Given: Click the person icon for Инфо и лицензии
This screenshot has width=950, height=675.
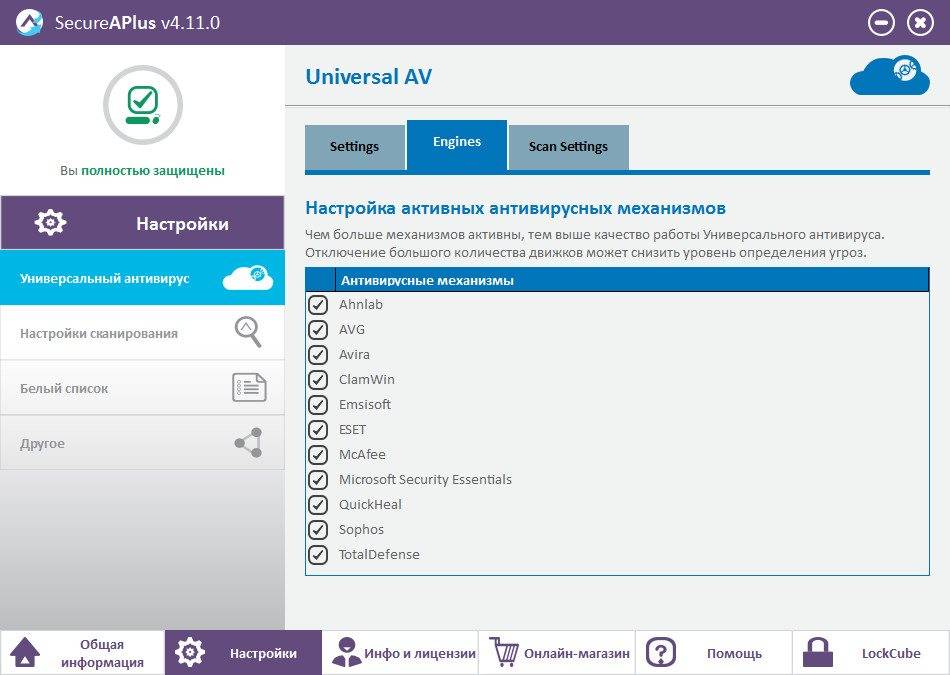Looking at the screenshot, I should click(346, 653).
